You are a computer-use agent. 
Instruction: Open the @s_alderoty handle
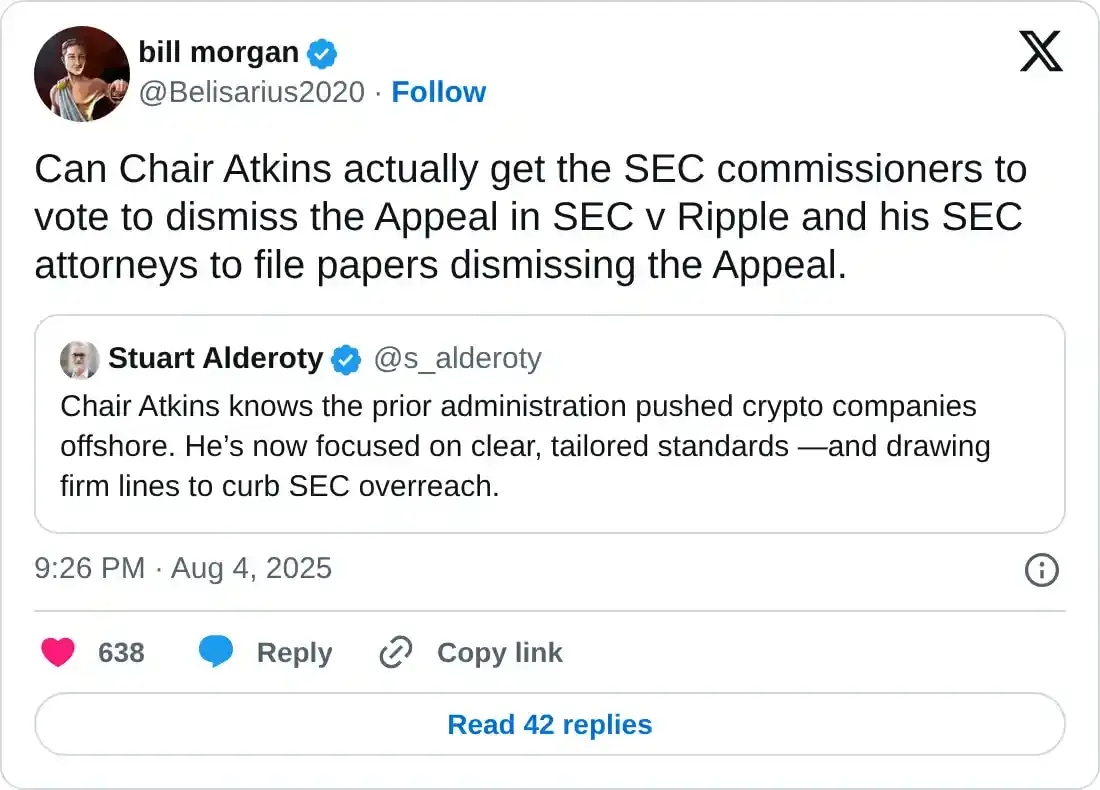coord(457,359)
